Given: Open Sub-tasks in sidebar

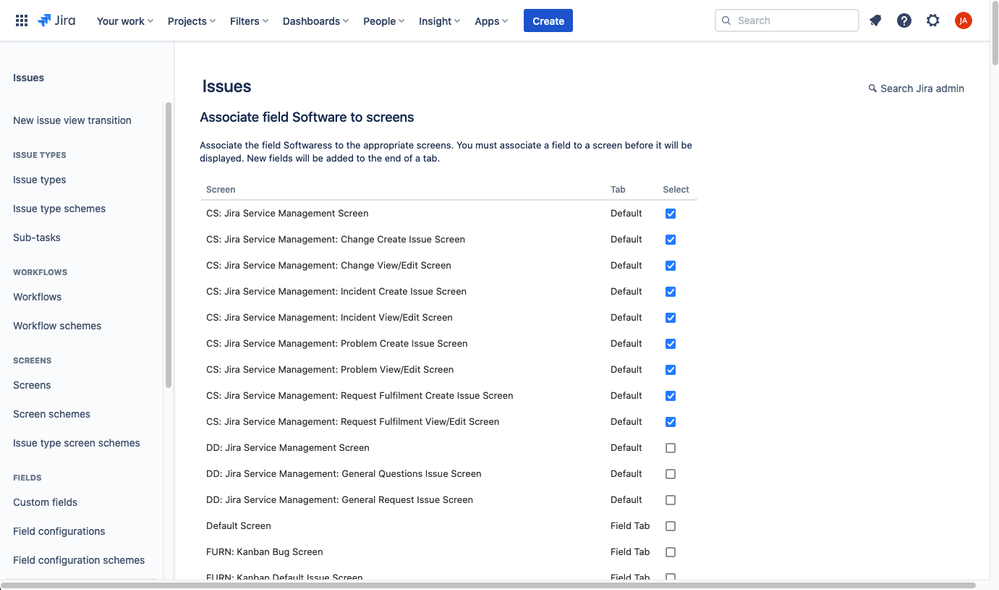Looking at the screenshot, I should 37,238.
